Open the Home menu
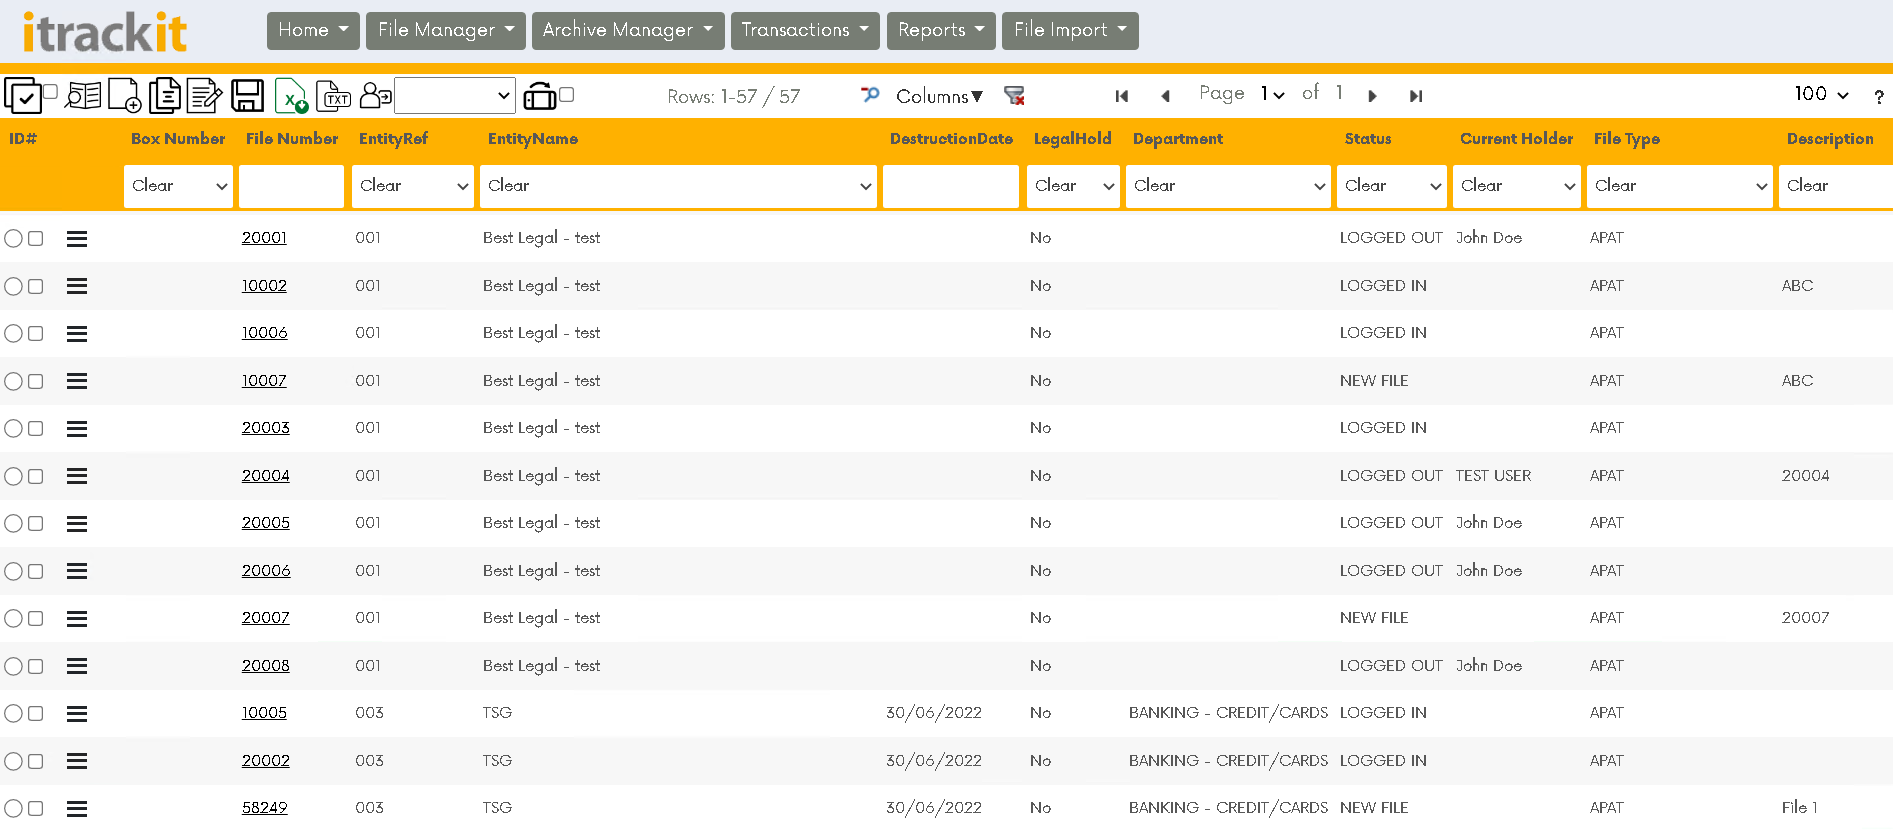This screenshot has height=830, width=1893. pos(313,30)
